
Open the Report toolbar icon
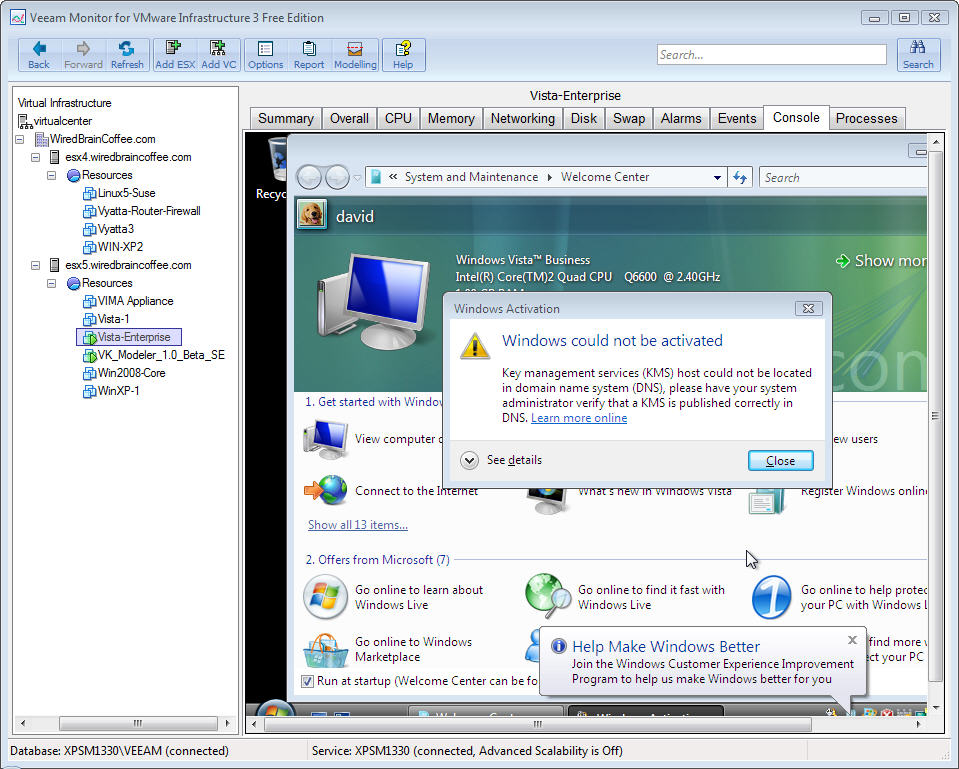tap(309, 54)
